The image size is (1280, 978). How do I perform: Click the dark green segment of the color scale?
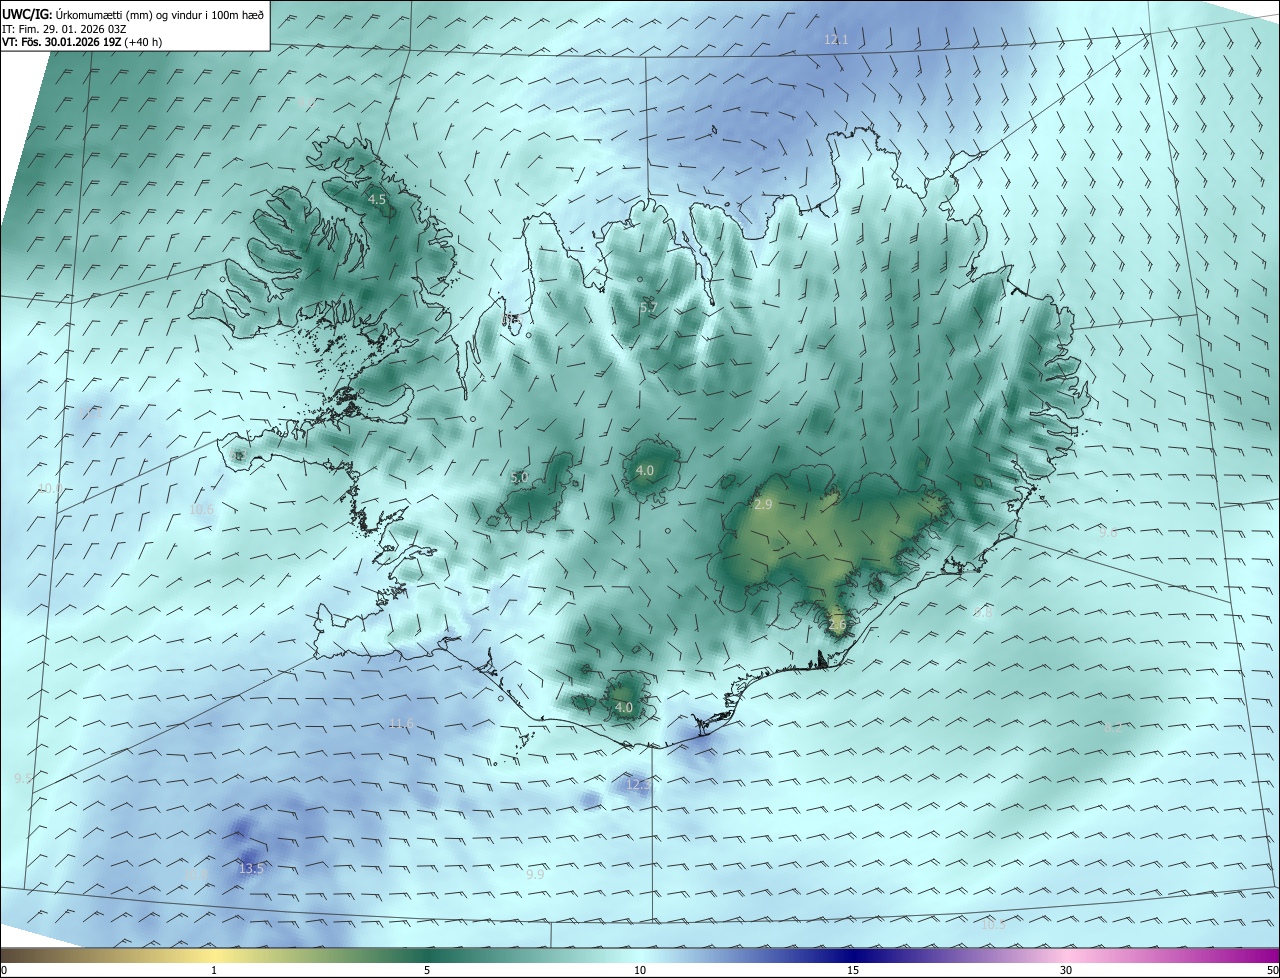click(x=427, y=955)
